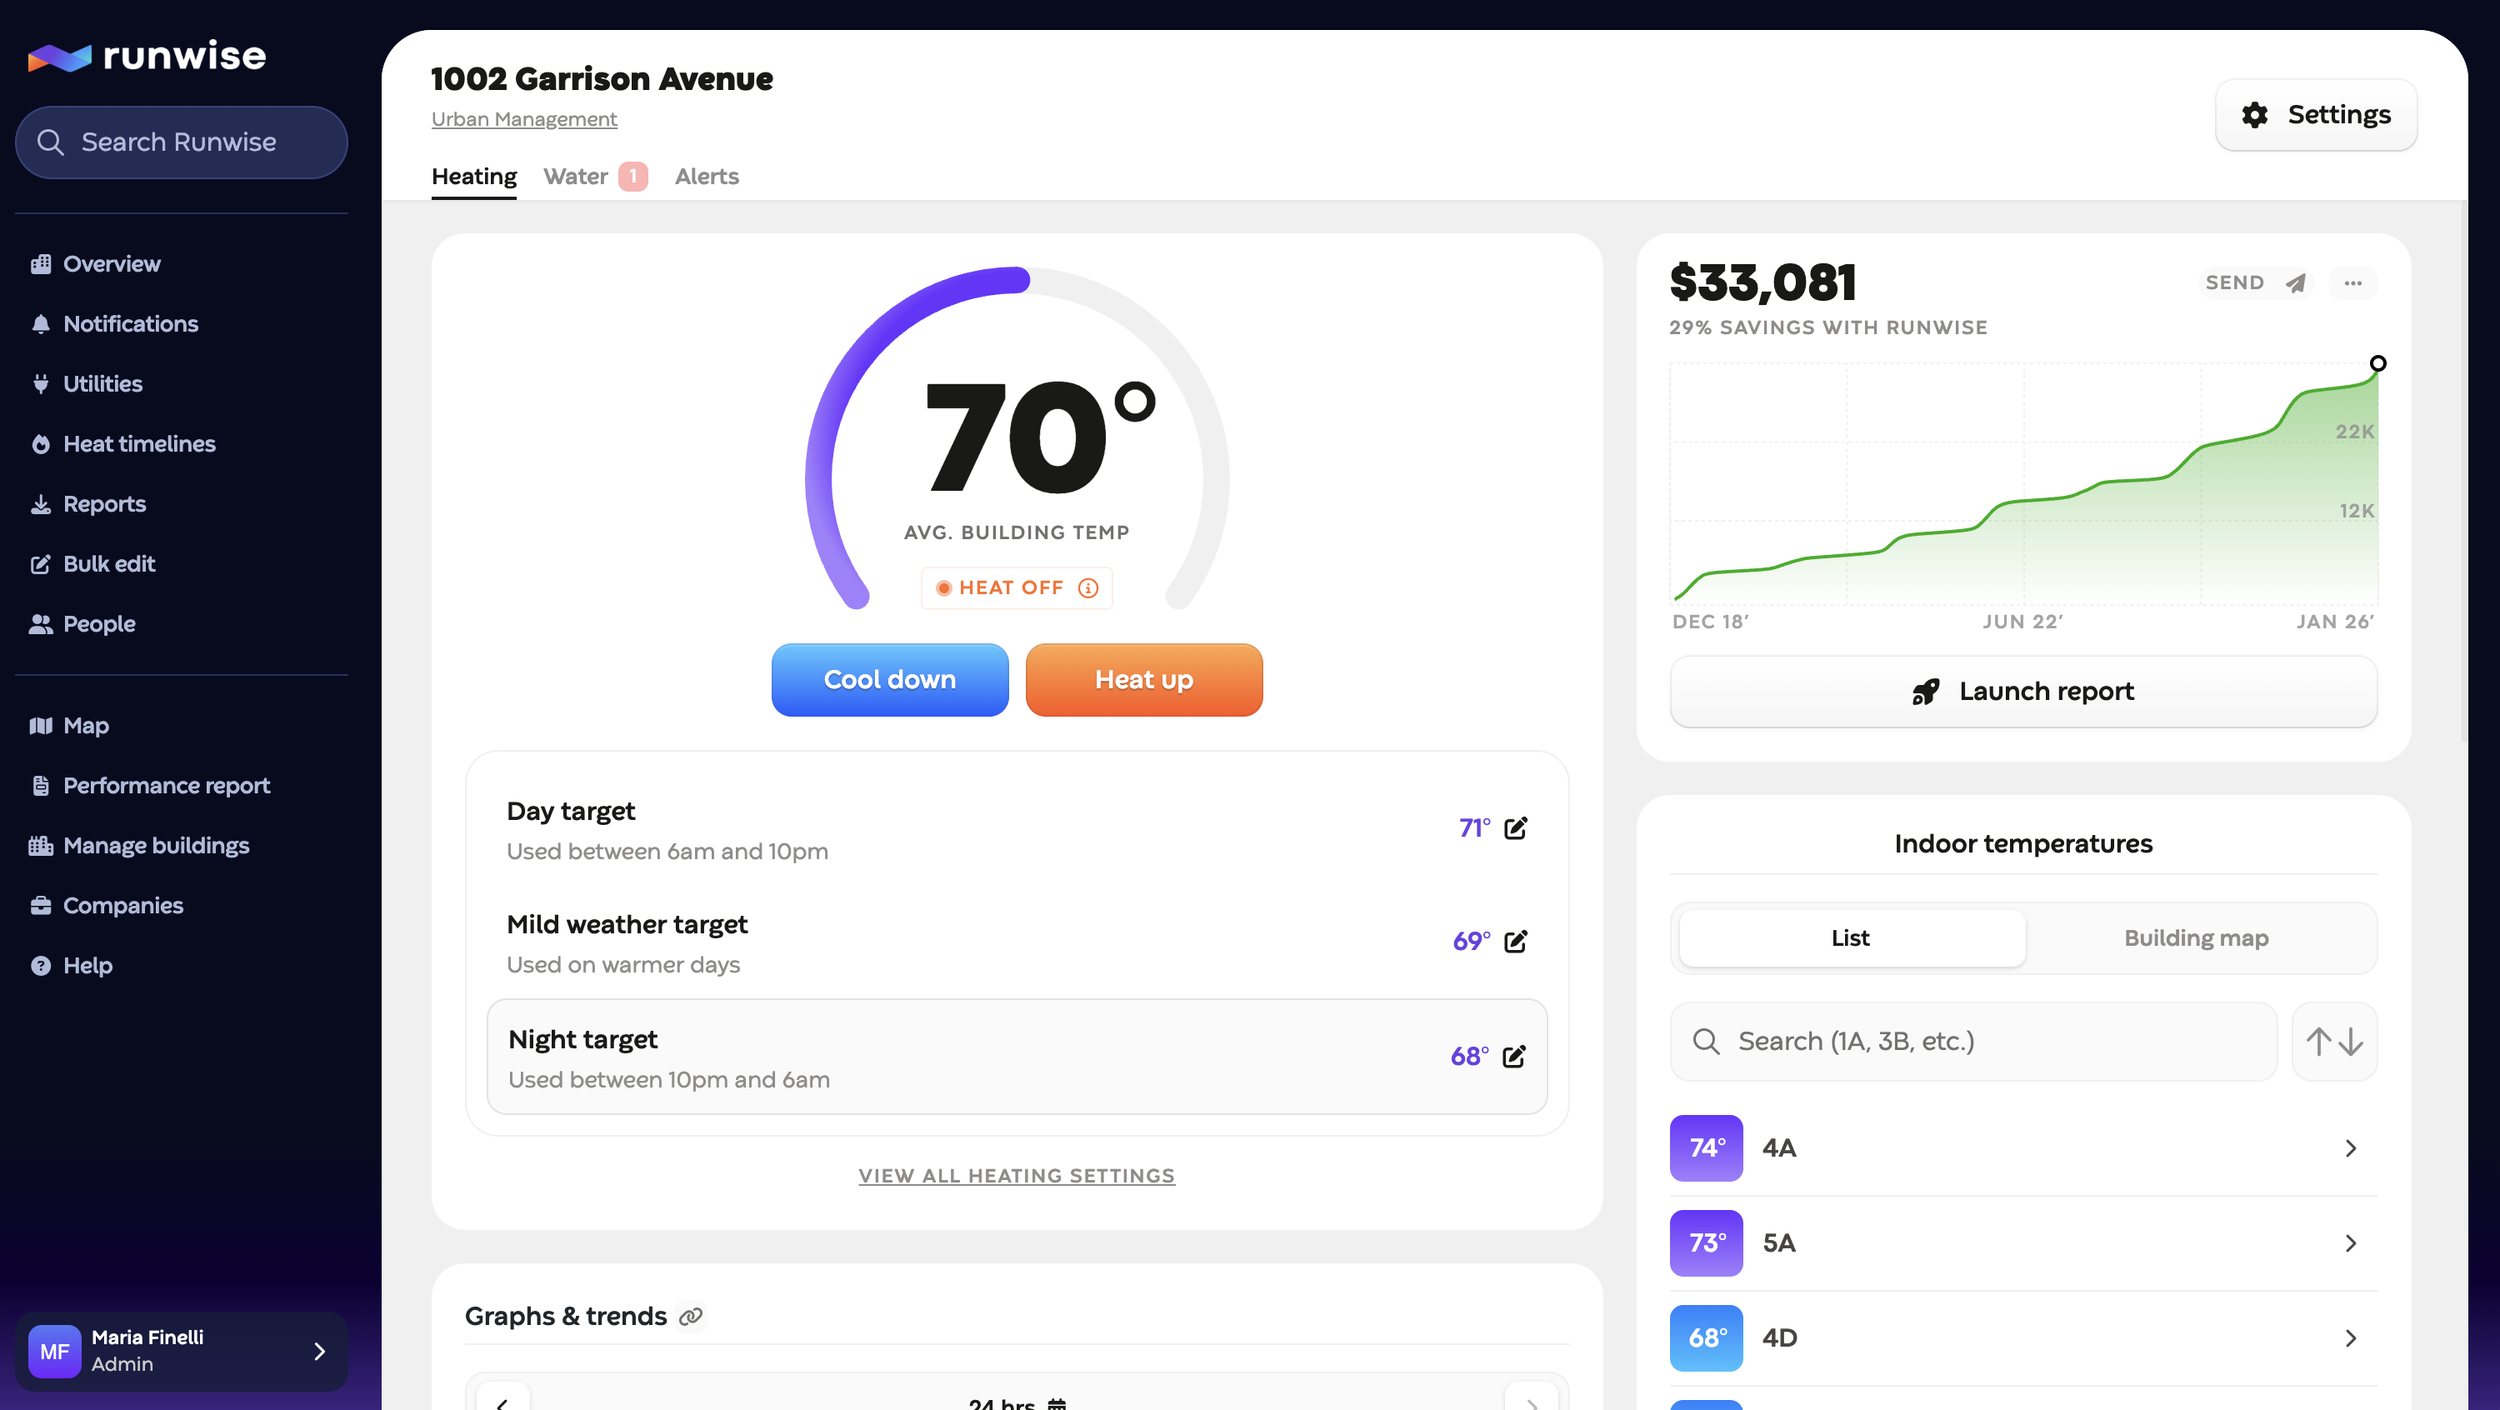Open the Alerts tab

point(706,177)
